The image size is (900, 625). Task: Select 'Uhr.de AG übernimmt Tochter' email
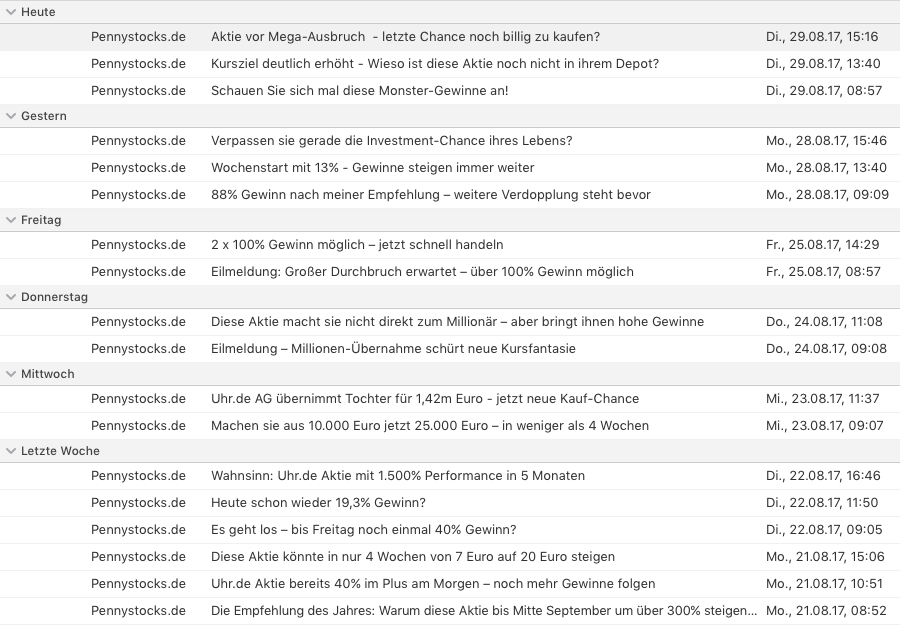(424, 399)
